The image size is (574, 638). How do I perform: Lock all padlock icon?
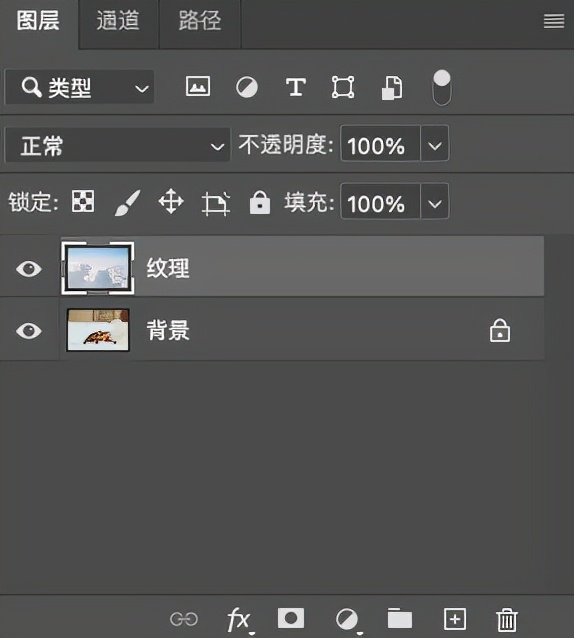coord(260,202)
